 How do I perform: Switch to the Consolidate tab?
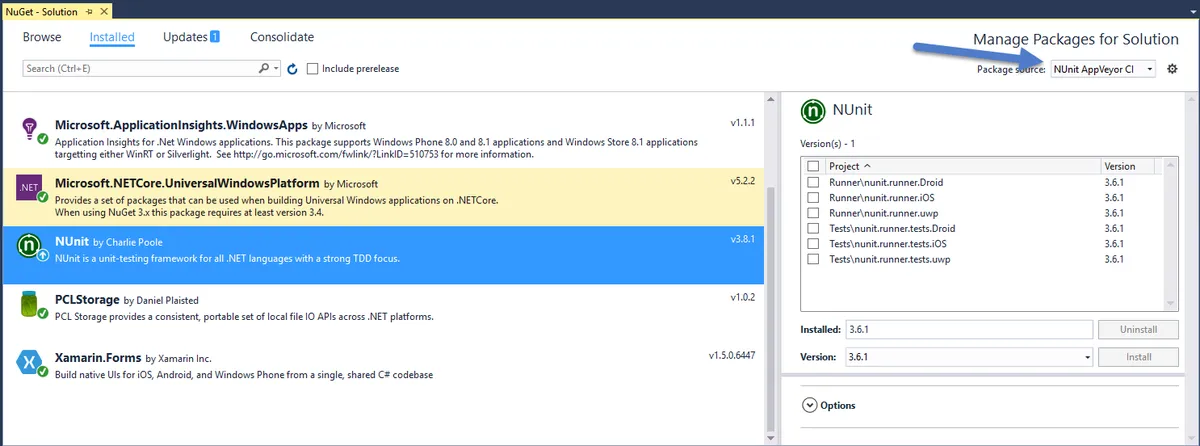click(282, 37)
